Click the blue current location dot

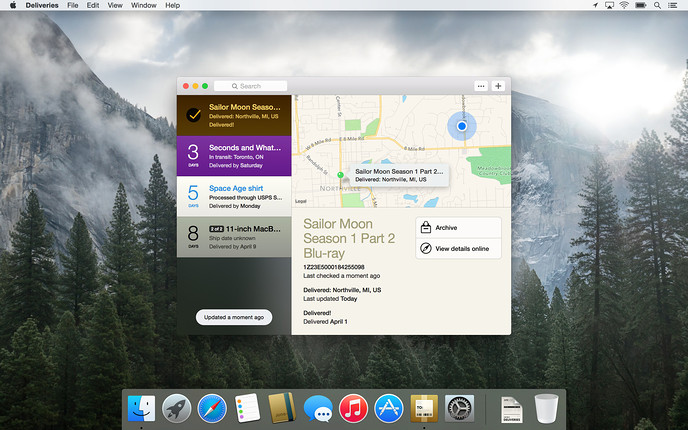[462, 126]
